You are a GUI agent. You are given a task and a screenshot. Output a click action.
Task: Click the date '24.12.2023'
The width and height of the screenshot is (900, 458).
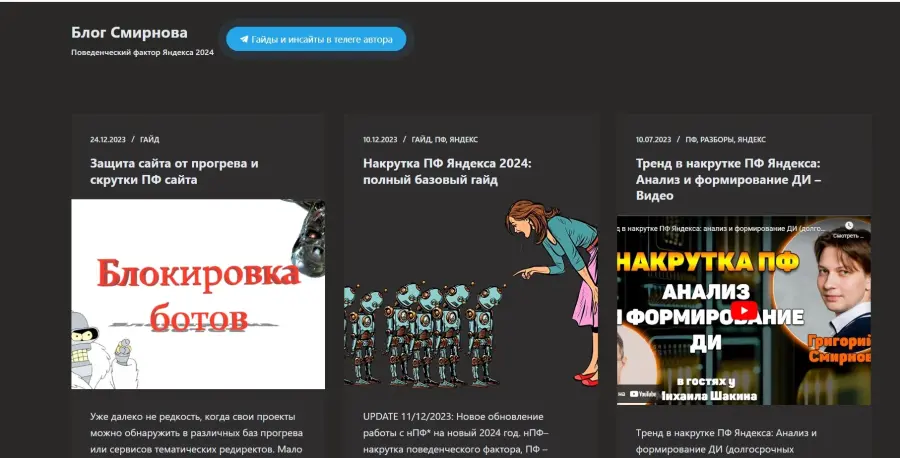[x=108, y=139]
